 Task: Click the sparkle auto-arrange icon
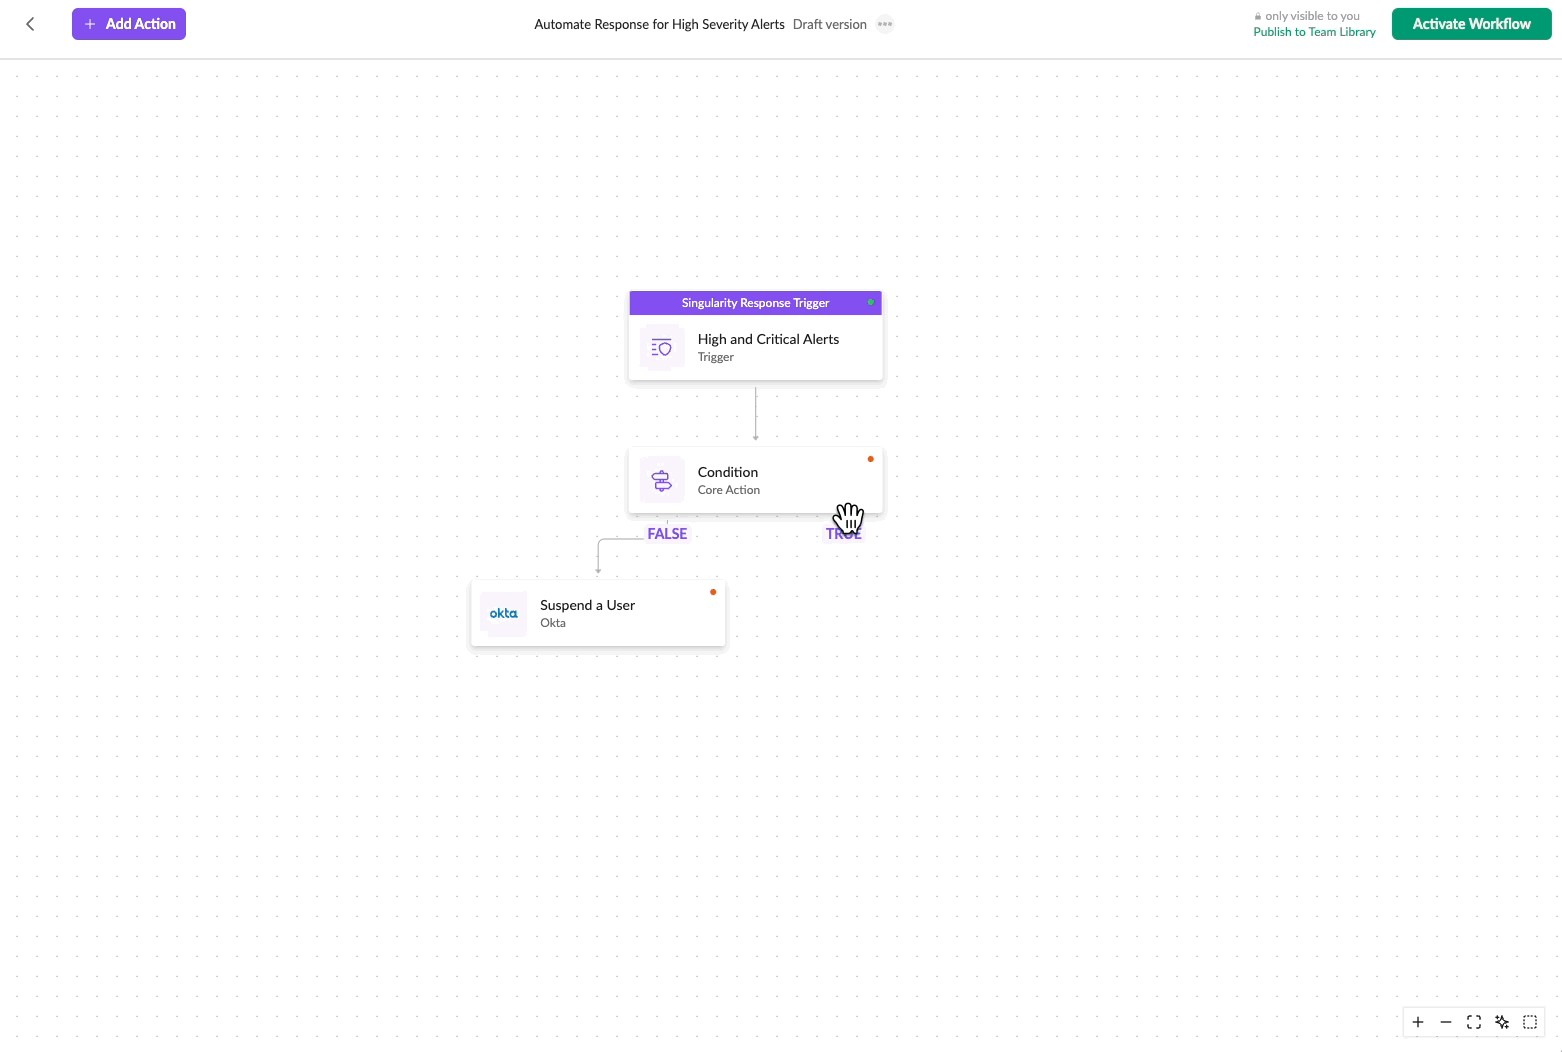pos(1502,1022)
